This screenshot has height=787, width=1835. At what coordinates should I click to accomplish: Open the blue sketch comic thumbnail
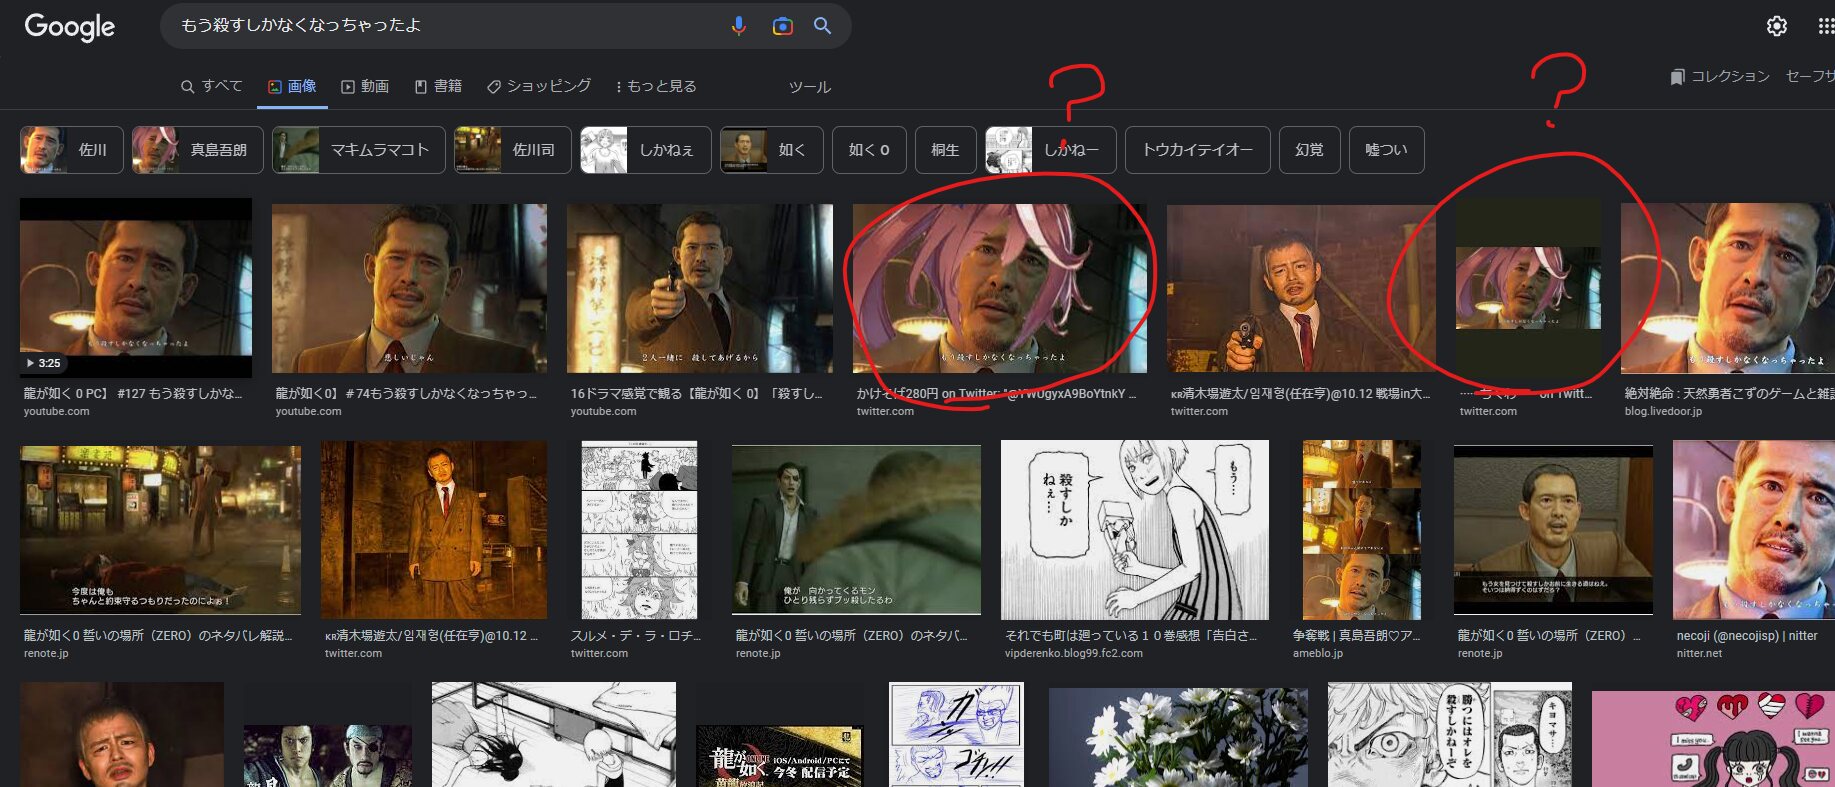[957, 734]
